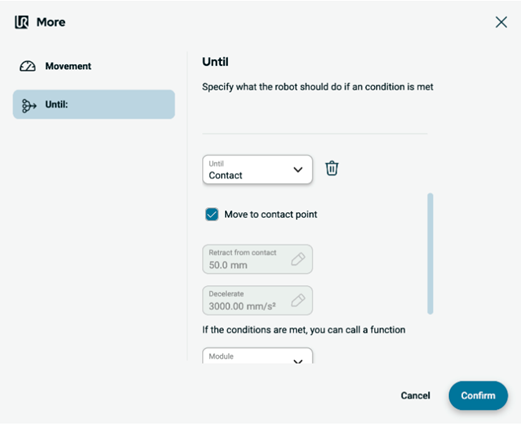Click the Retract from contact 50.0 mm field
This screenshot has width=521, height=425.
257,259
